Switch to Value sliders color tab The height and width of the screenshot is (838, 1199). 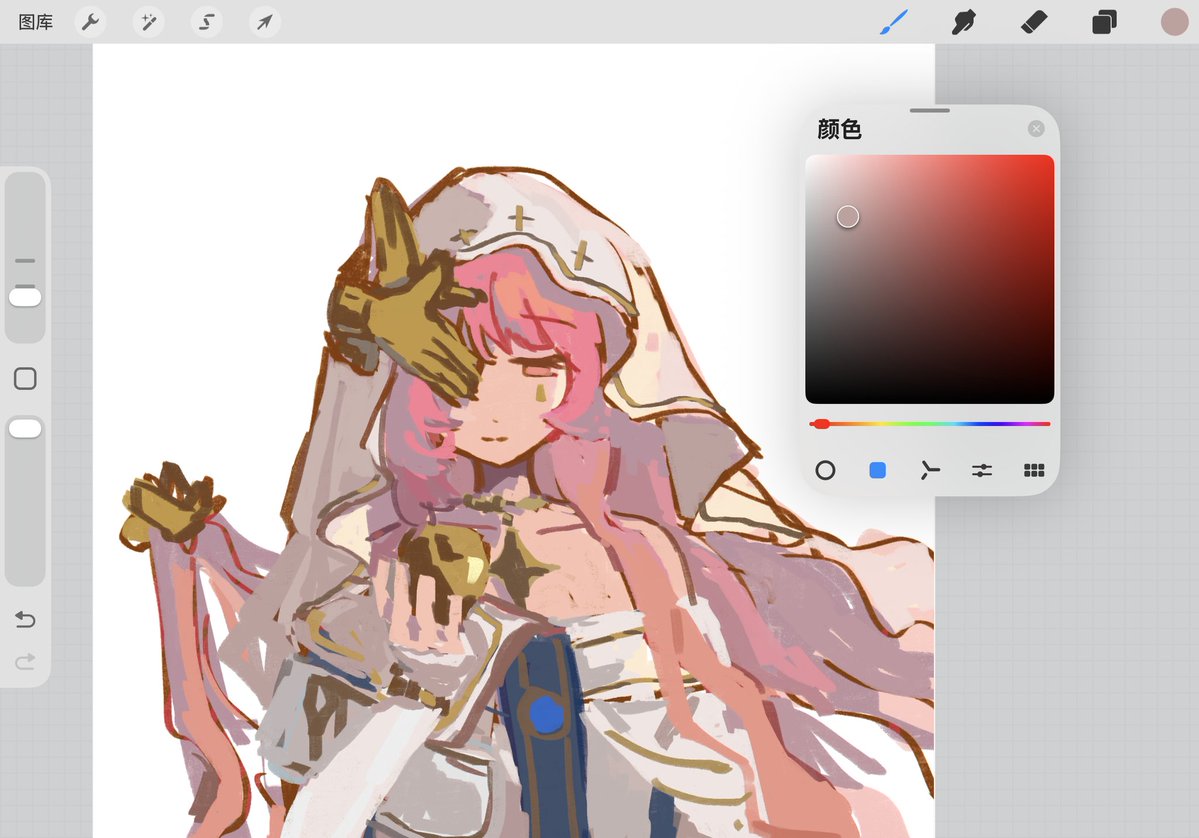click(982, 470)
